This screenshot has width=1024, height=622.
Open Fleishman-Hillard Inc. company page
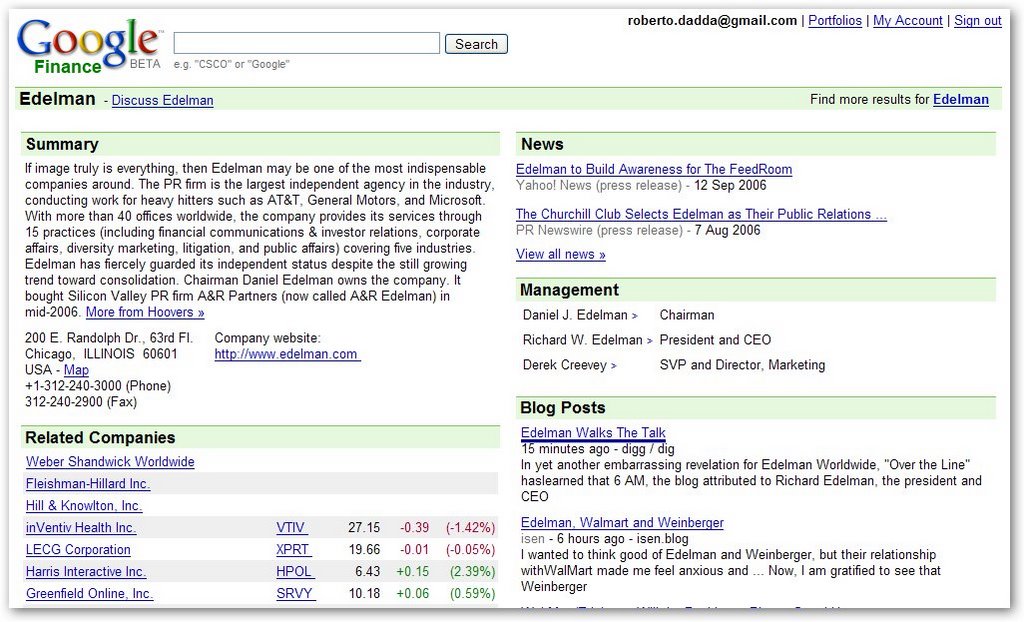pos(88,484)
